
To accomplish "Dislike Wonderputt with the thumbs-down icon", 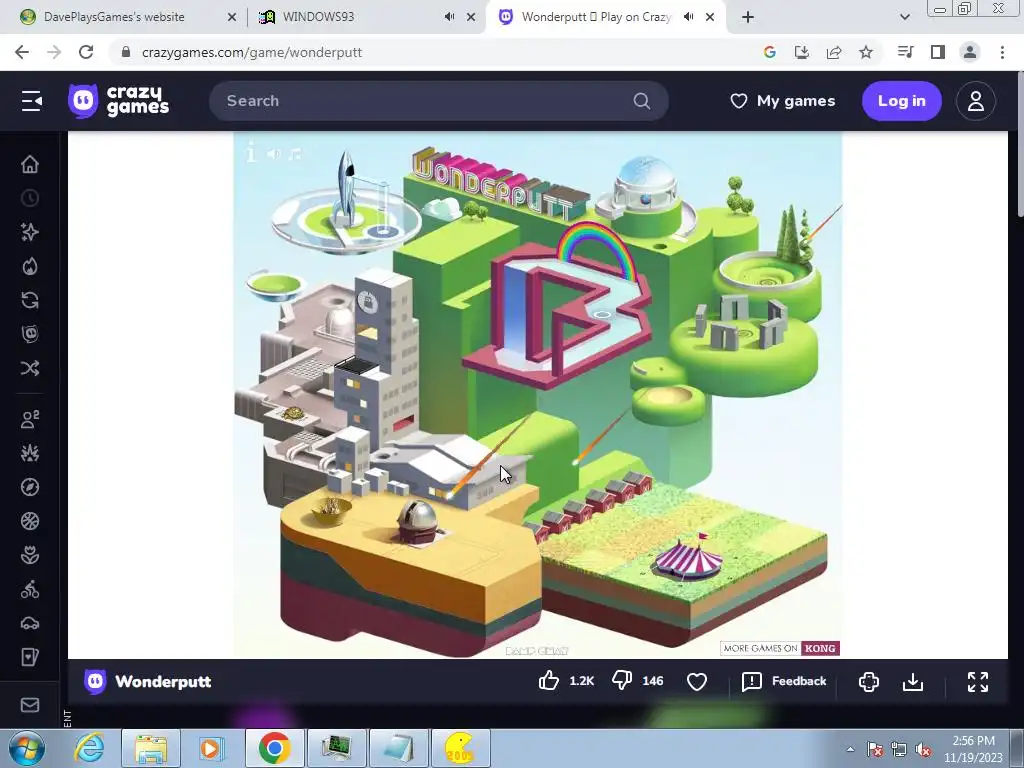I will click(x=622, y=681).
